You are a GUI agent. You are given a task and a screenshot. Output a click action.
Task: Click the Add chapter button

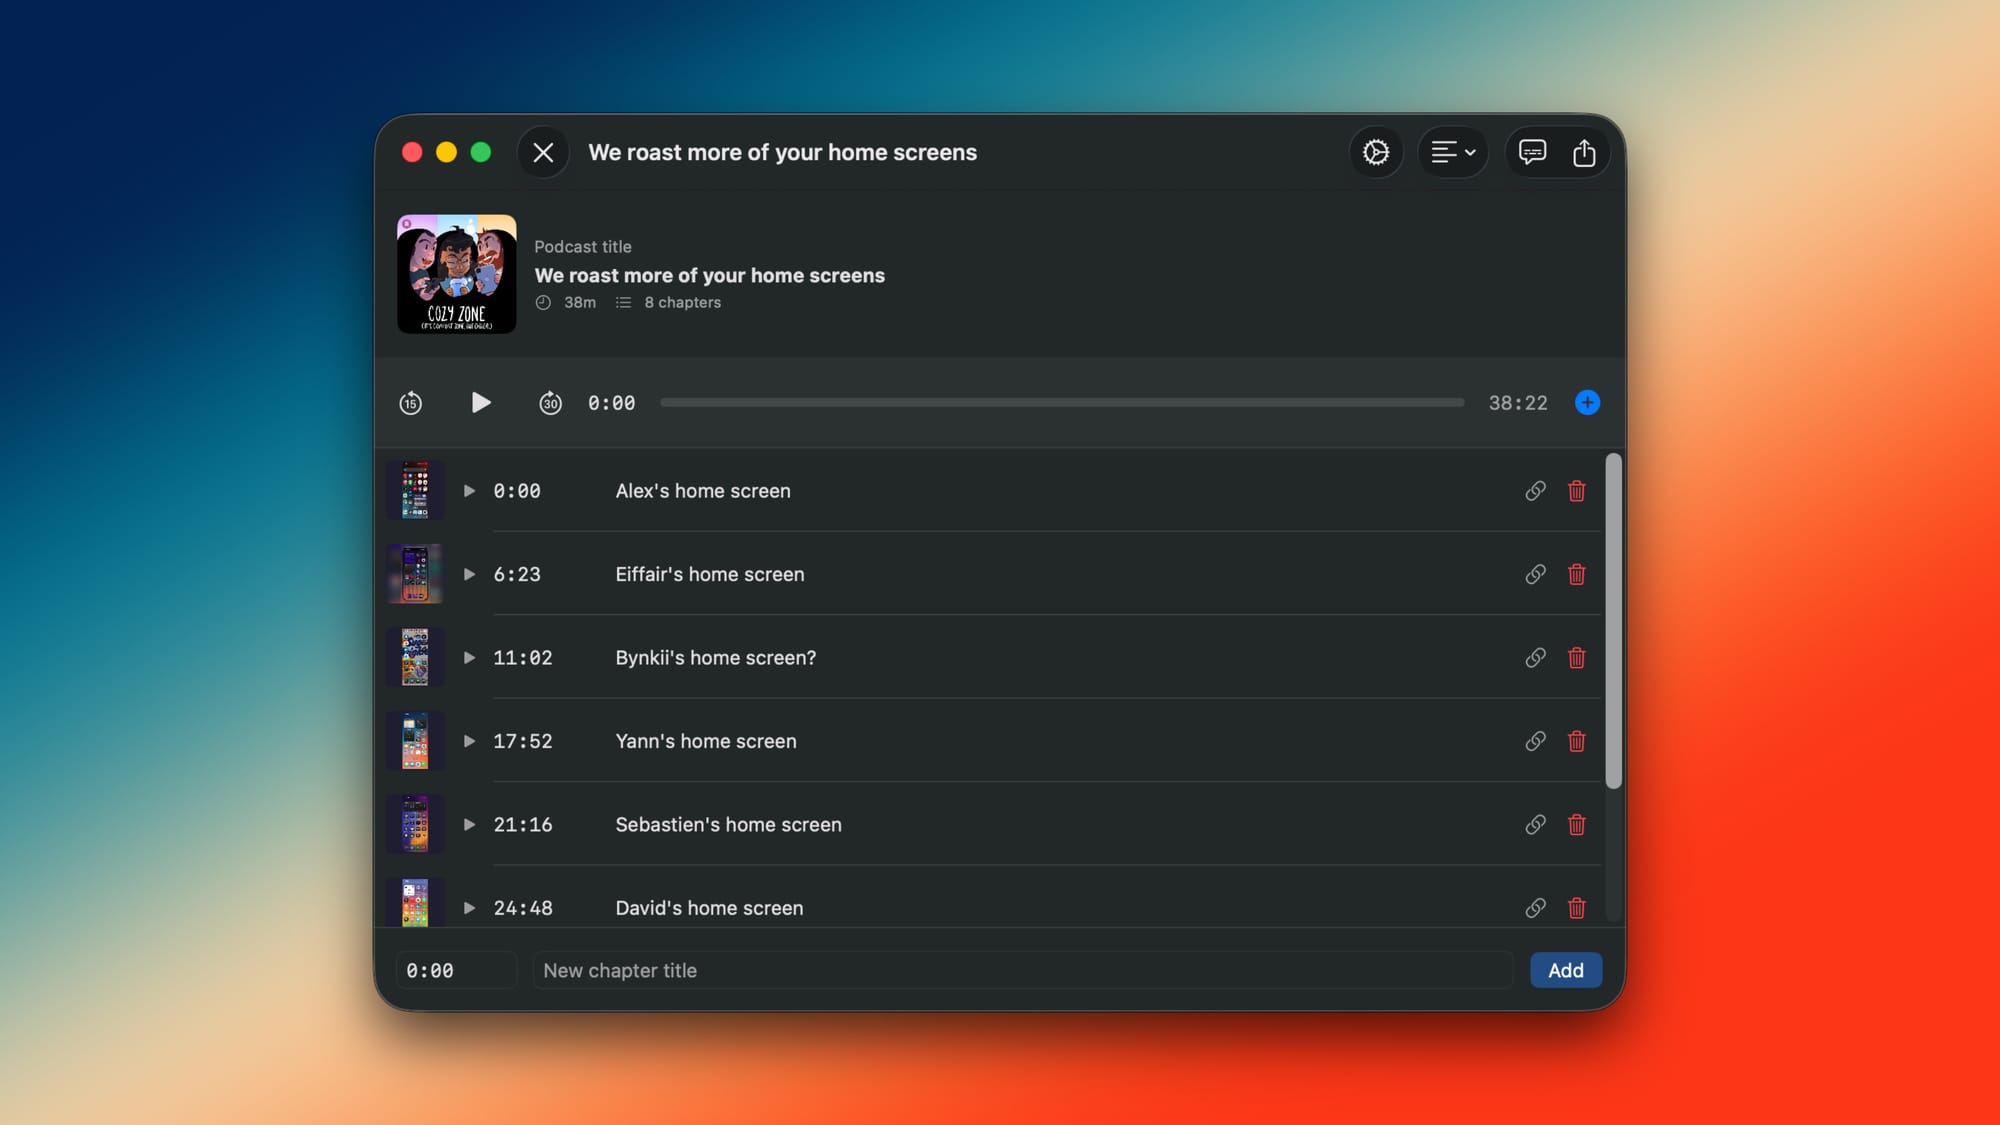(x=1565, y=970)
